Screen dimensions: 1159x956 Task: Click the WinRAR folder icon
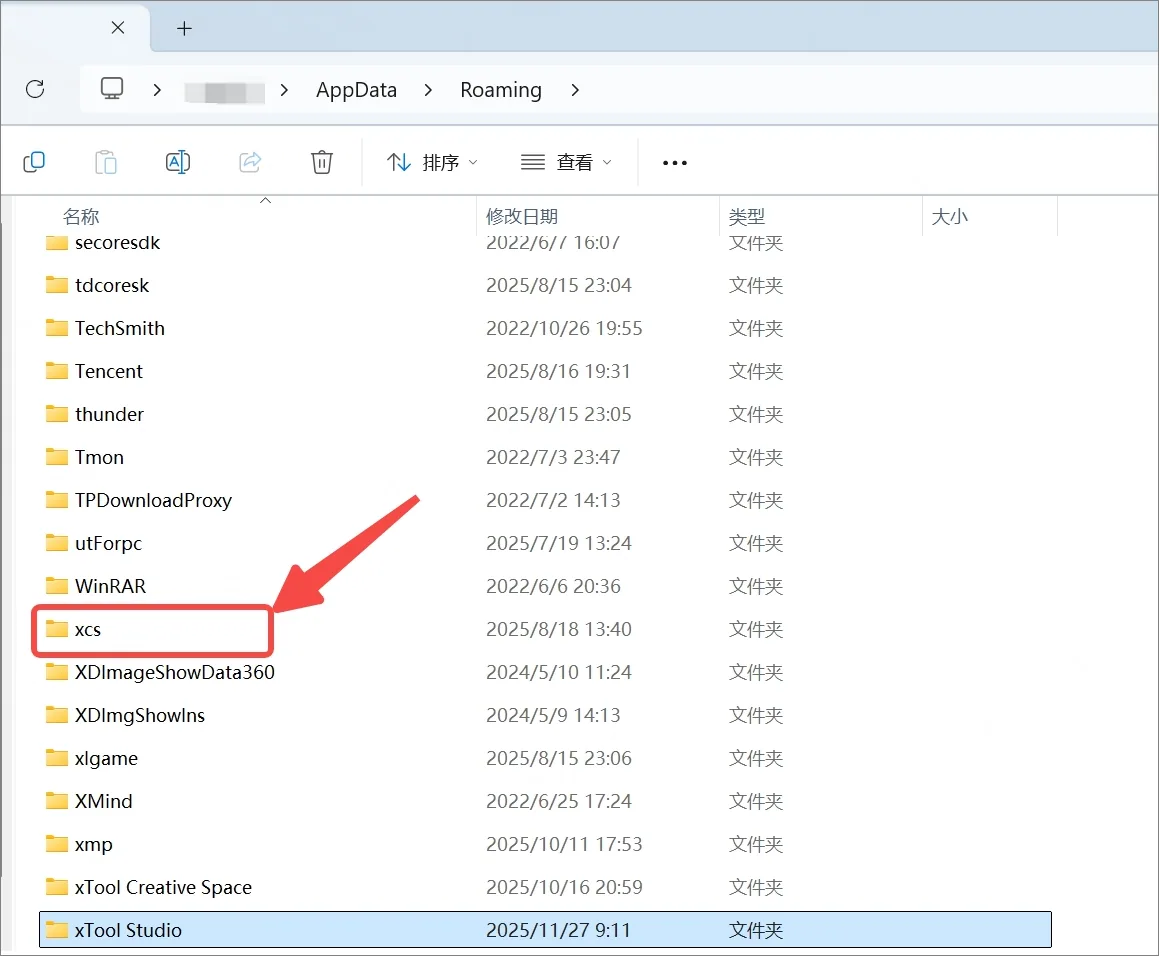pos(56,586)
